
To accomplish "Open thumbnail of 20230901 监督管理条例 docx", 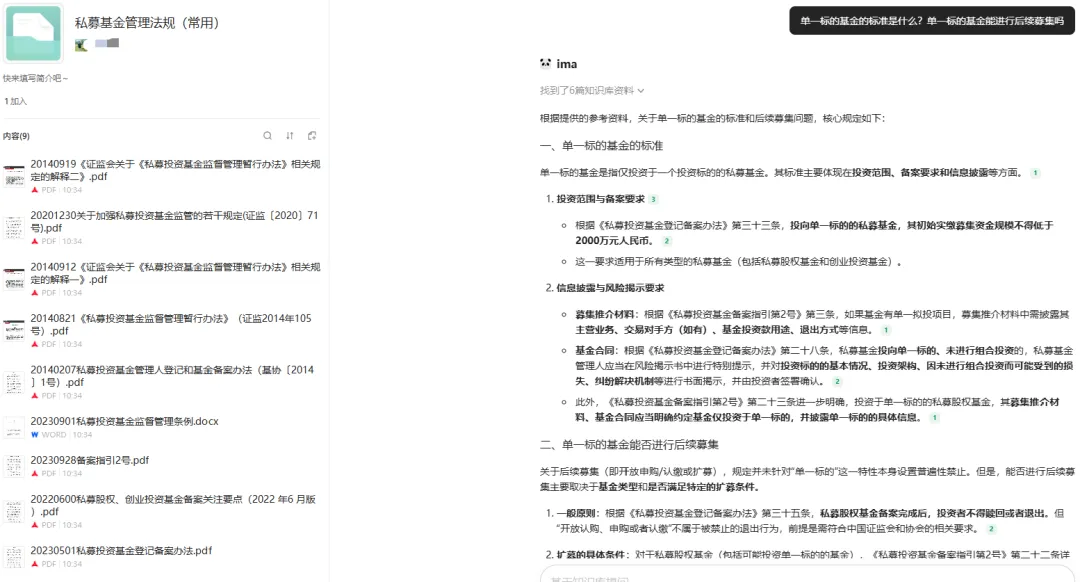I will pos(14,427).
